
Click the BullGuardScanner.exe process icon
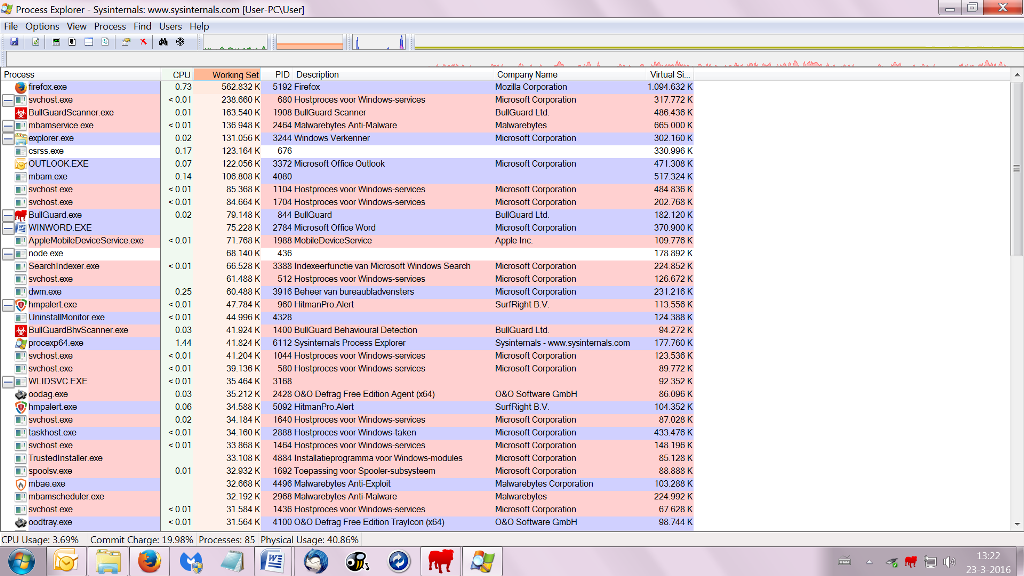click(20, 113)
